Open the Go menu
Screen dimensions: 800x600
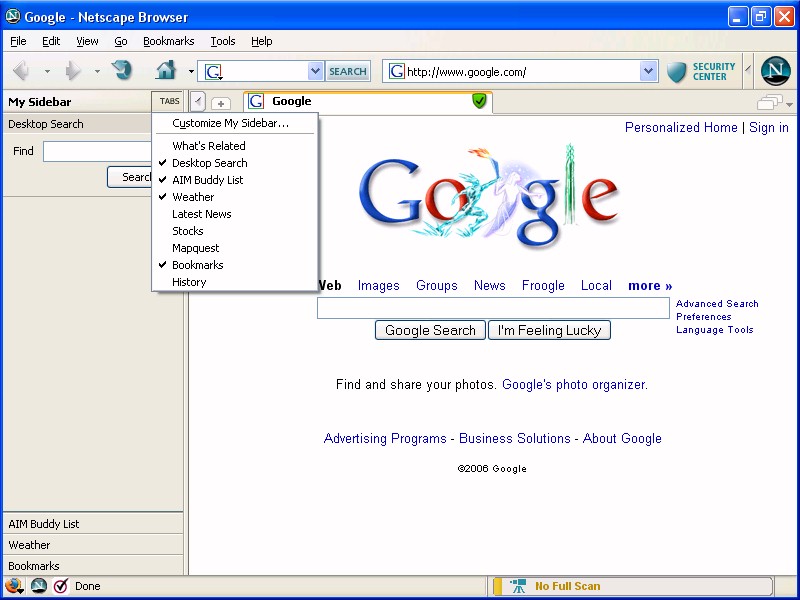tap(121, 41)
